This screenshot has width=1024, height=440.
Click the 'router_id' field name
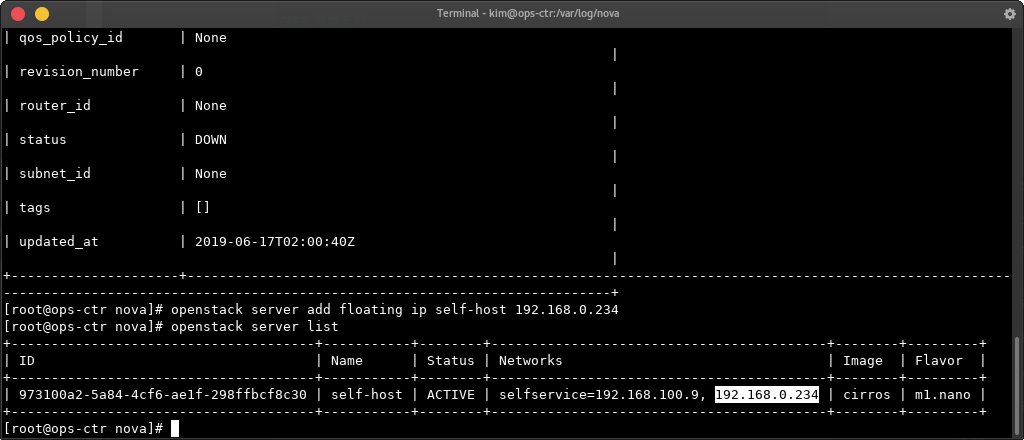pos(55,106)
